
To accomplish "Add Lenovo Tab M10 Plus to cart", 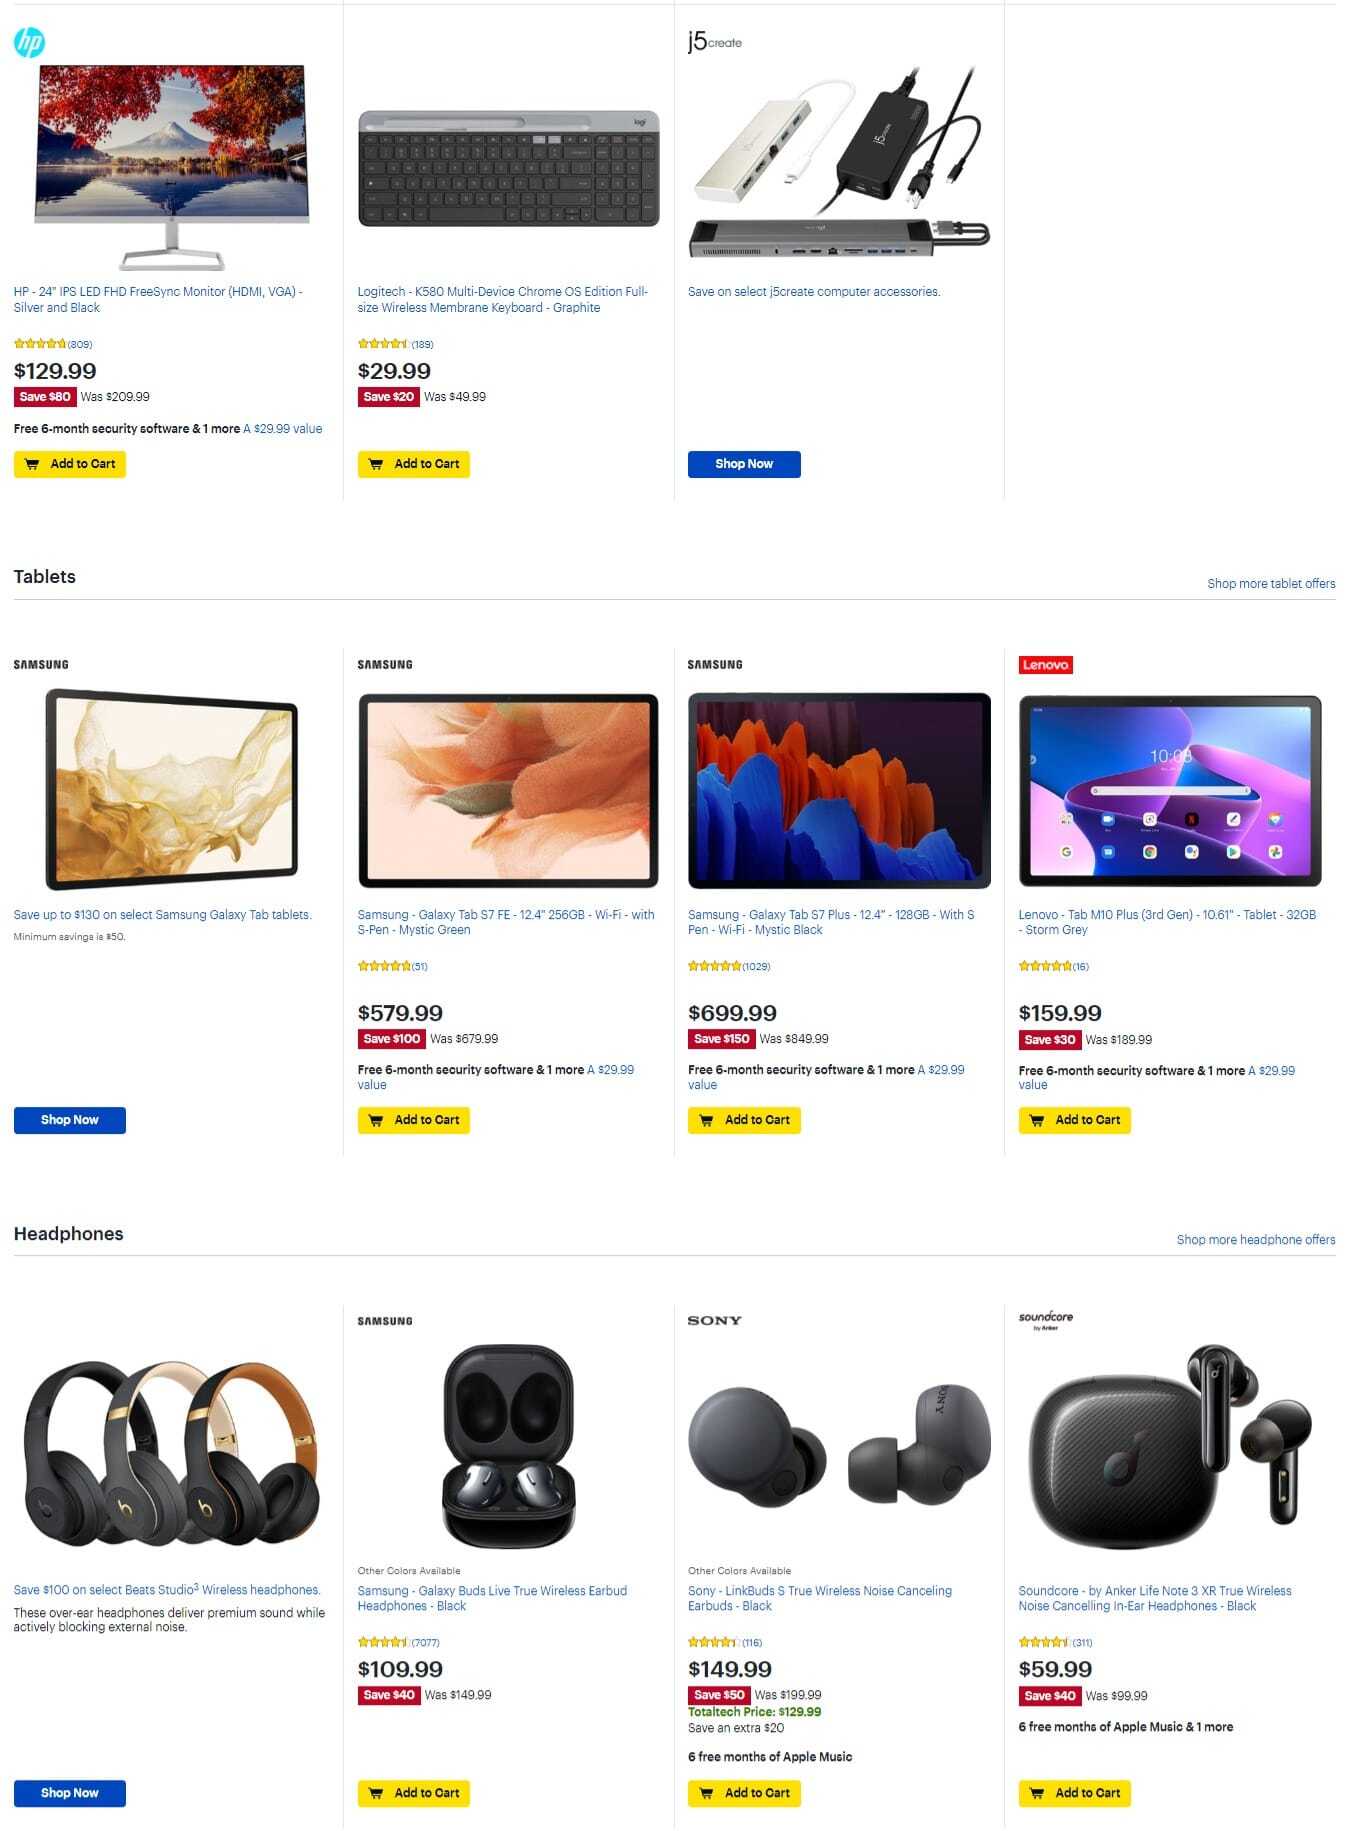I will coord(1075,1120).
